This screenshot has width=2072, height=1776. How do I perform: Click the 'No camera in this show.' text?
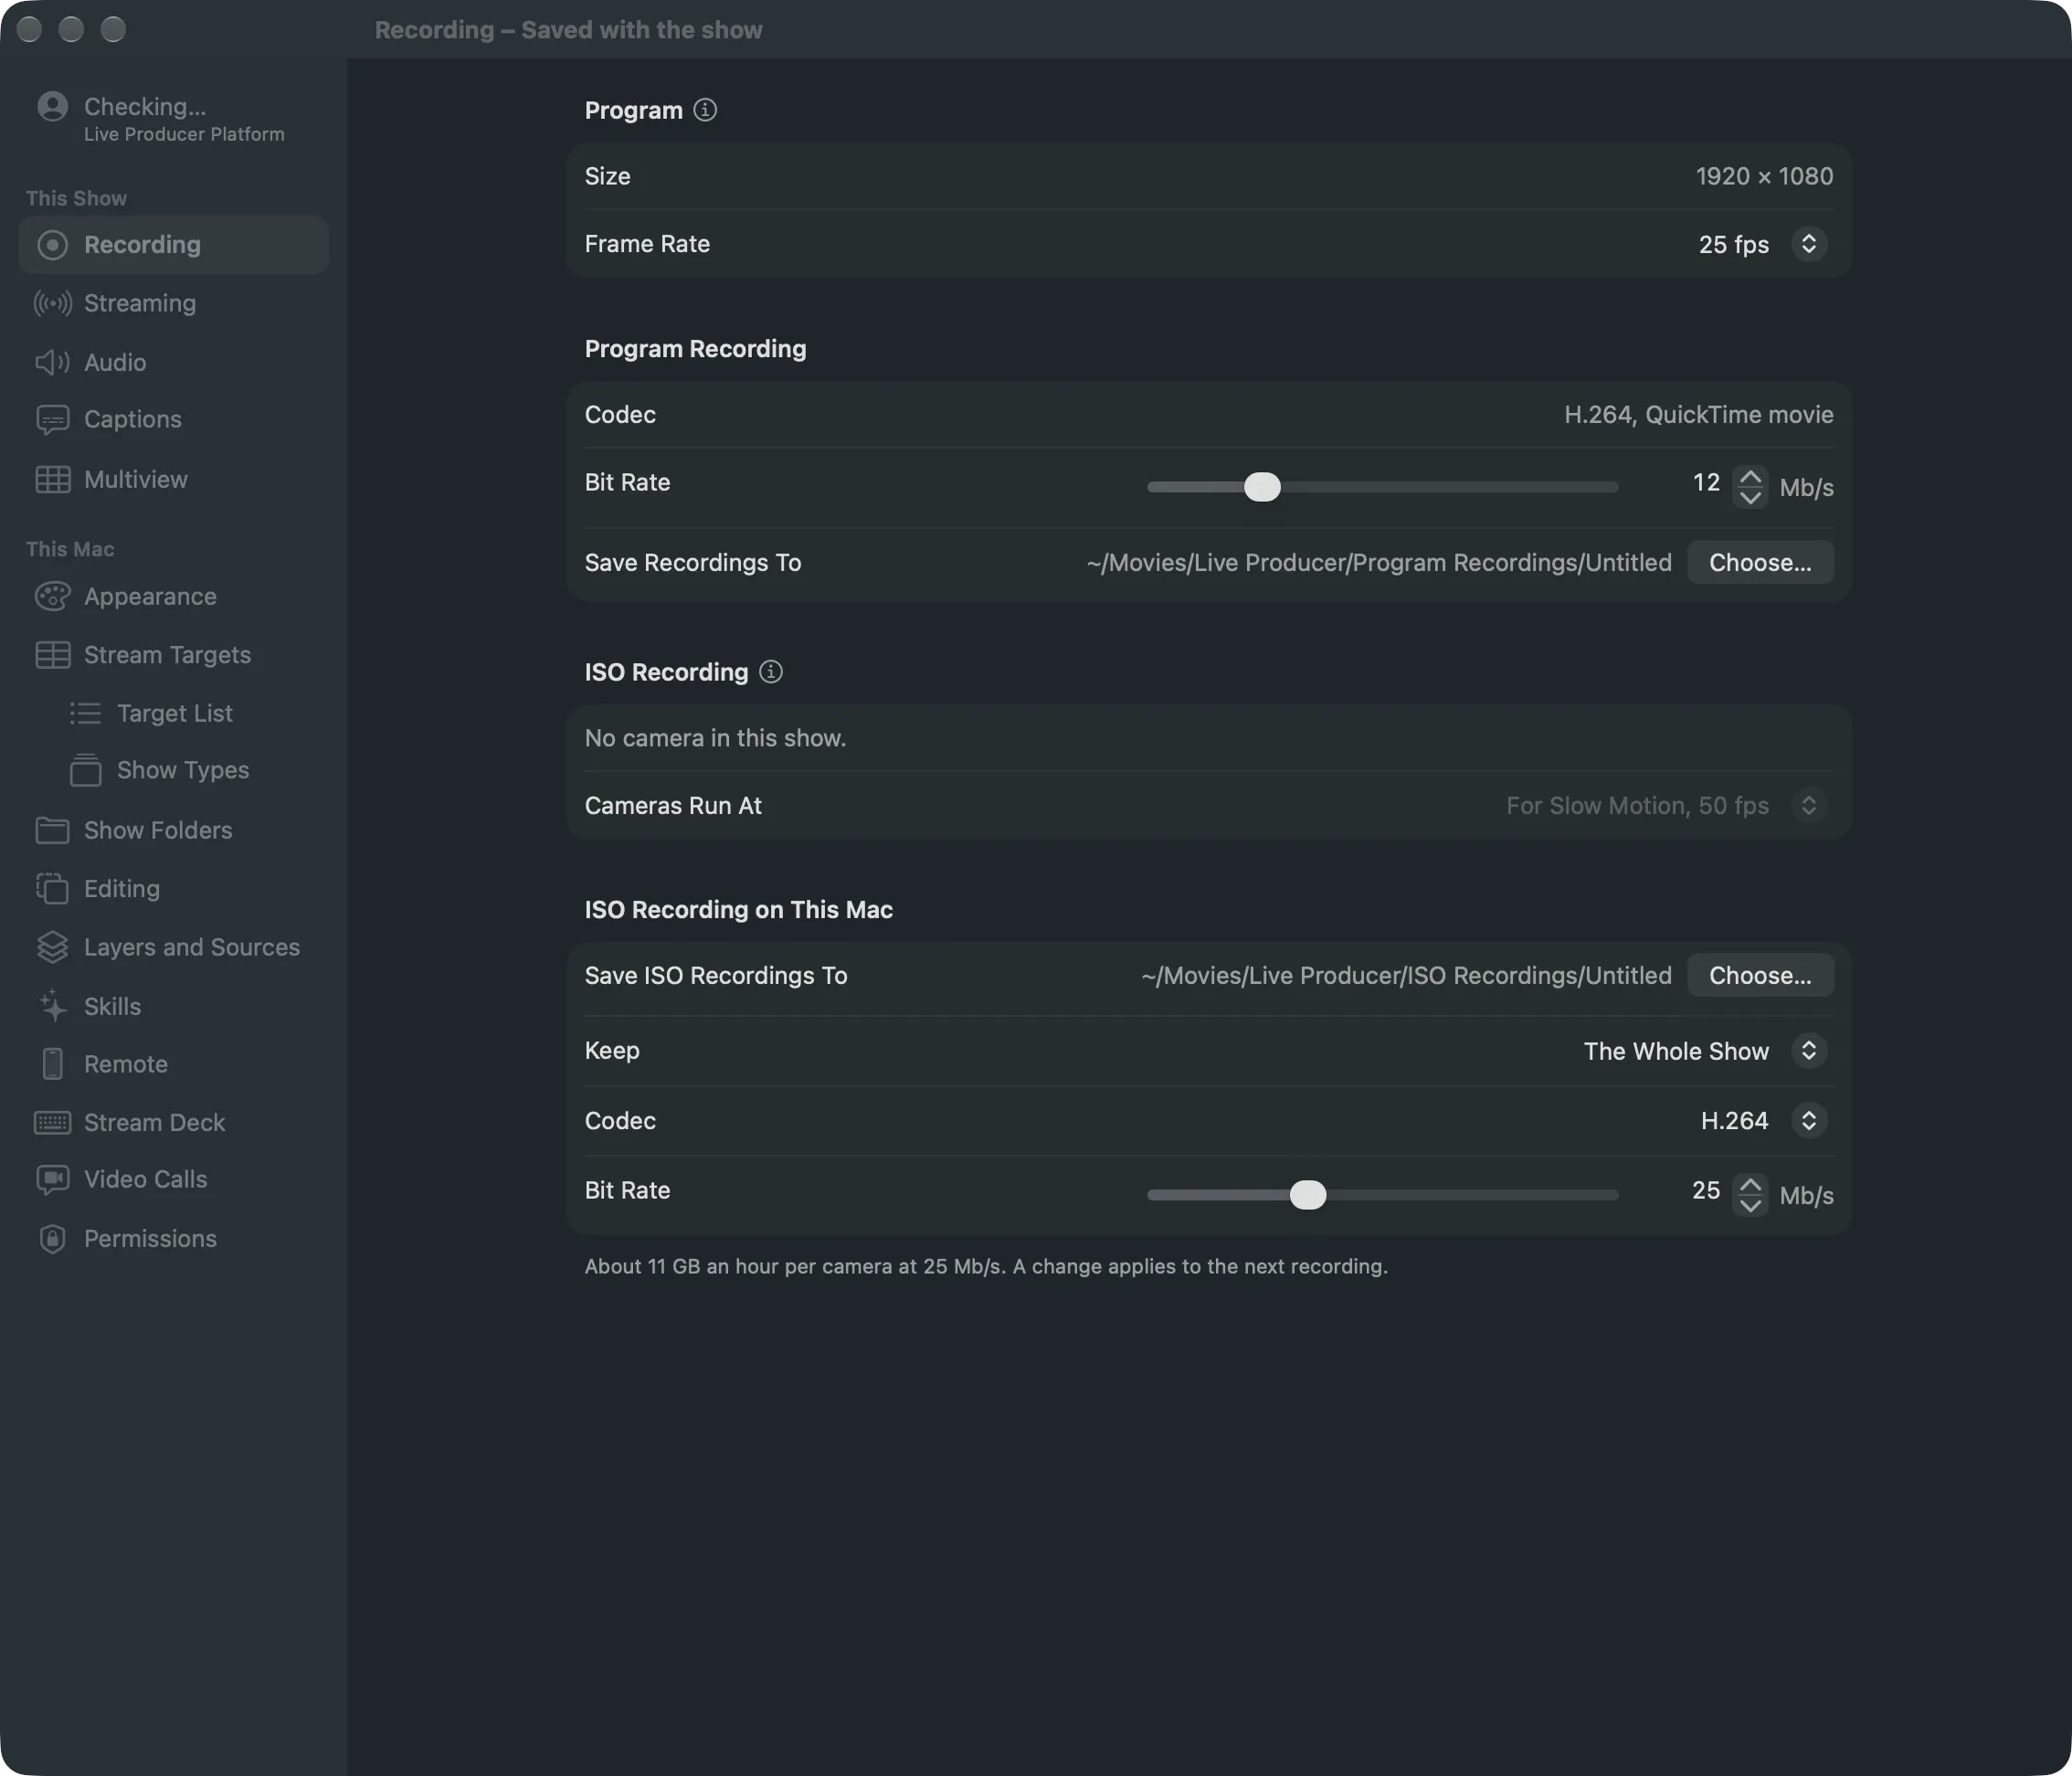click(x=715, y=738)
